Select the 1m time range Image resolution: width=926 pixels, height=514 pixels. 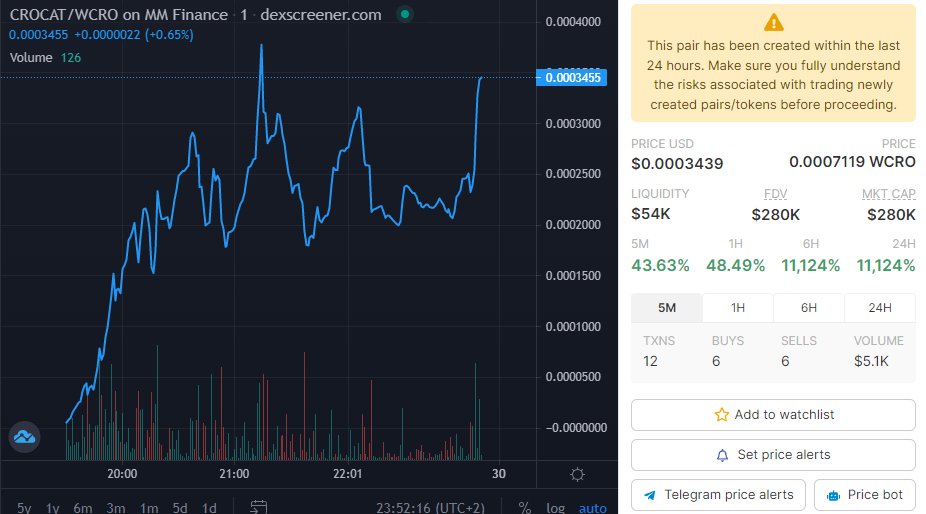pos(149,508)
